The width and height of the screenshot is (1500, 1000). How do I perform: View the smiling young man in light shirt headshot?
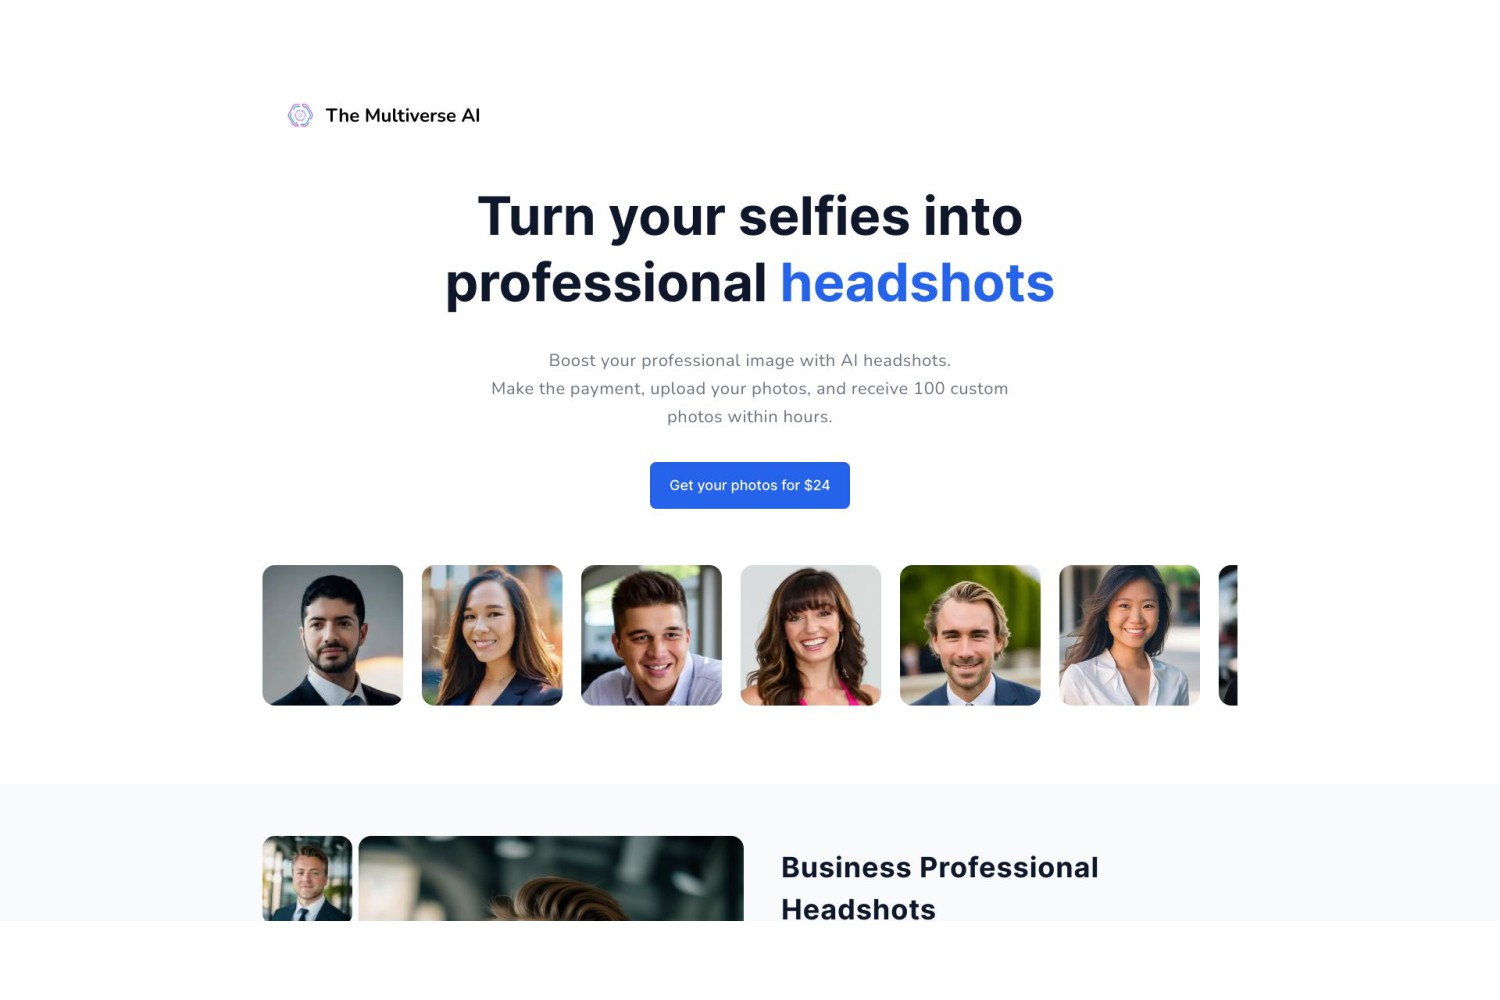coord(651,635)
